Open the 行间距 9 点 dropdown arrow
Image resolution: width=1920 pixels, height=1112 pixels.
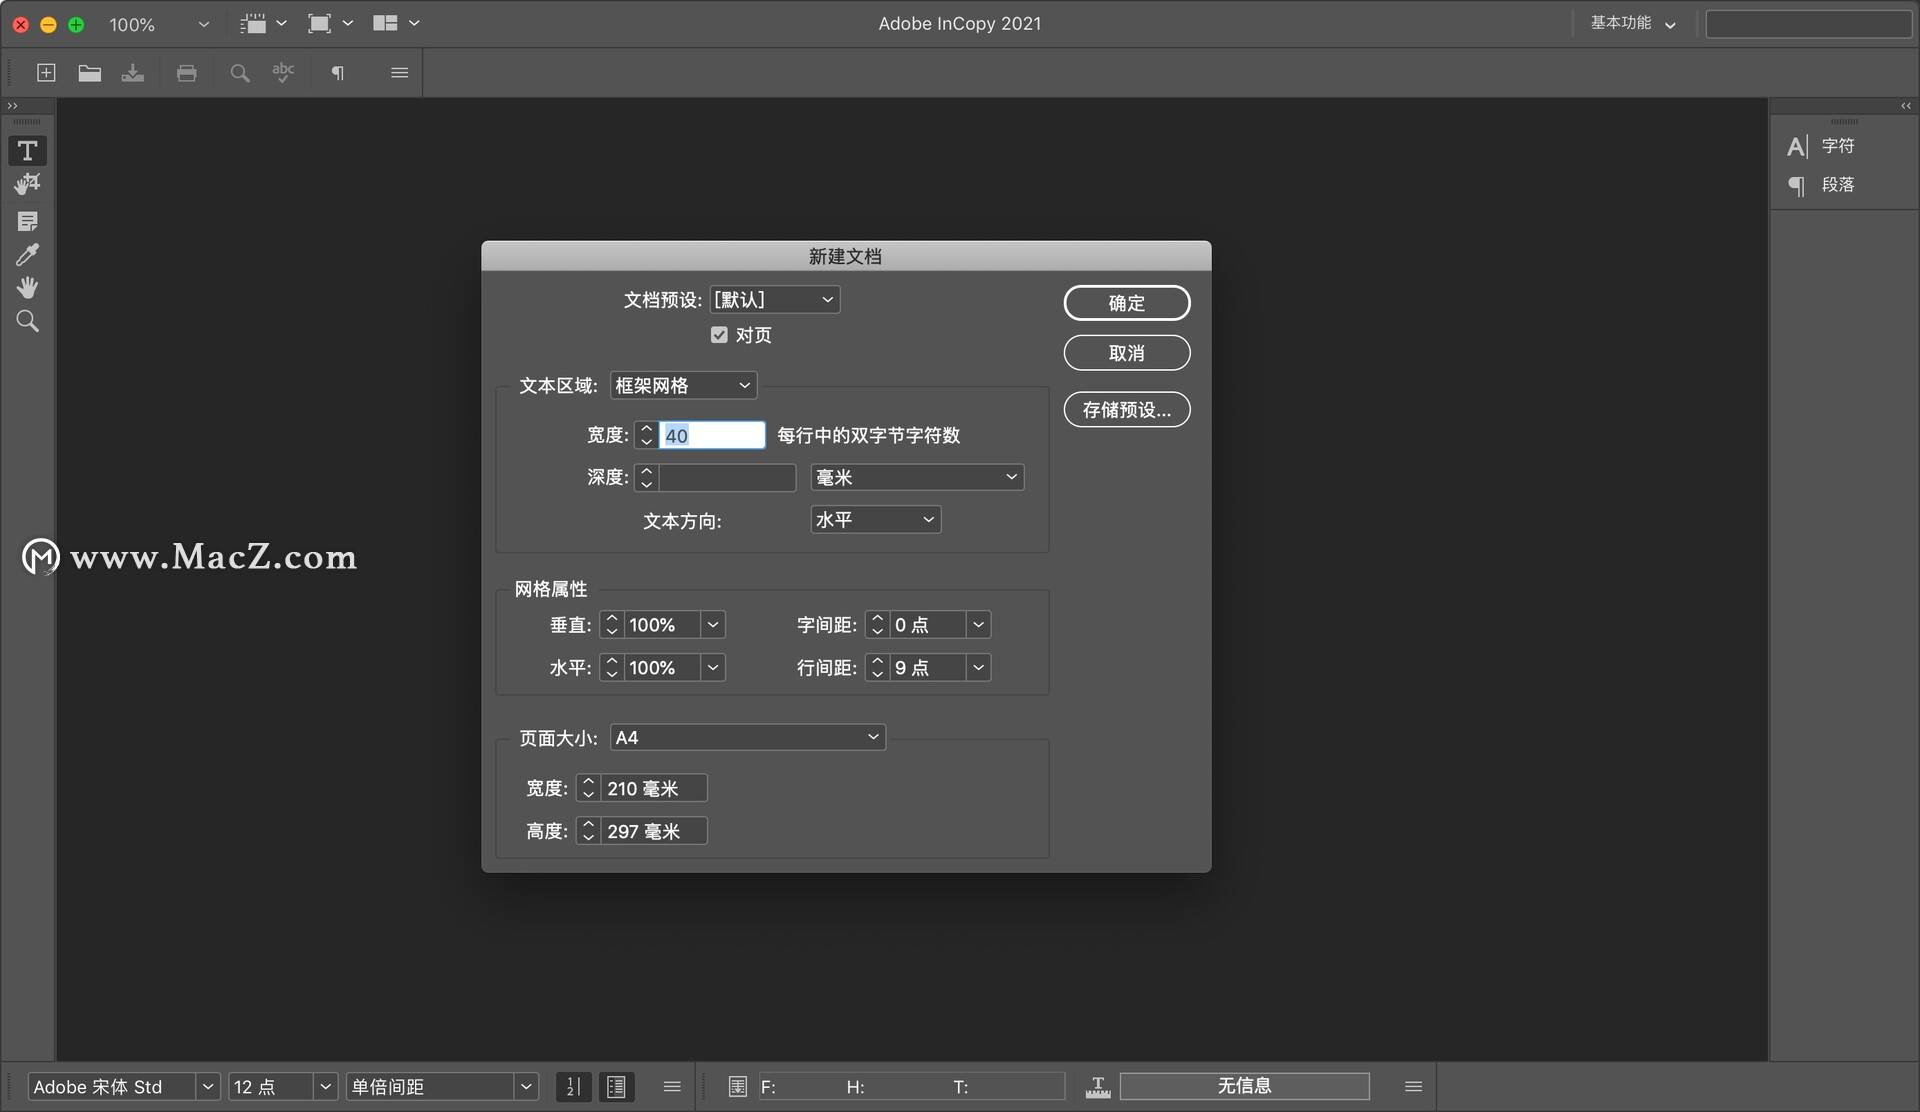pos(979,668)
